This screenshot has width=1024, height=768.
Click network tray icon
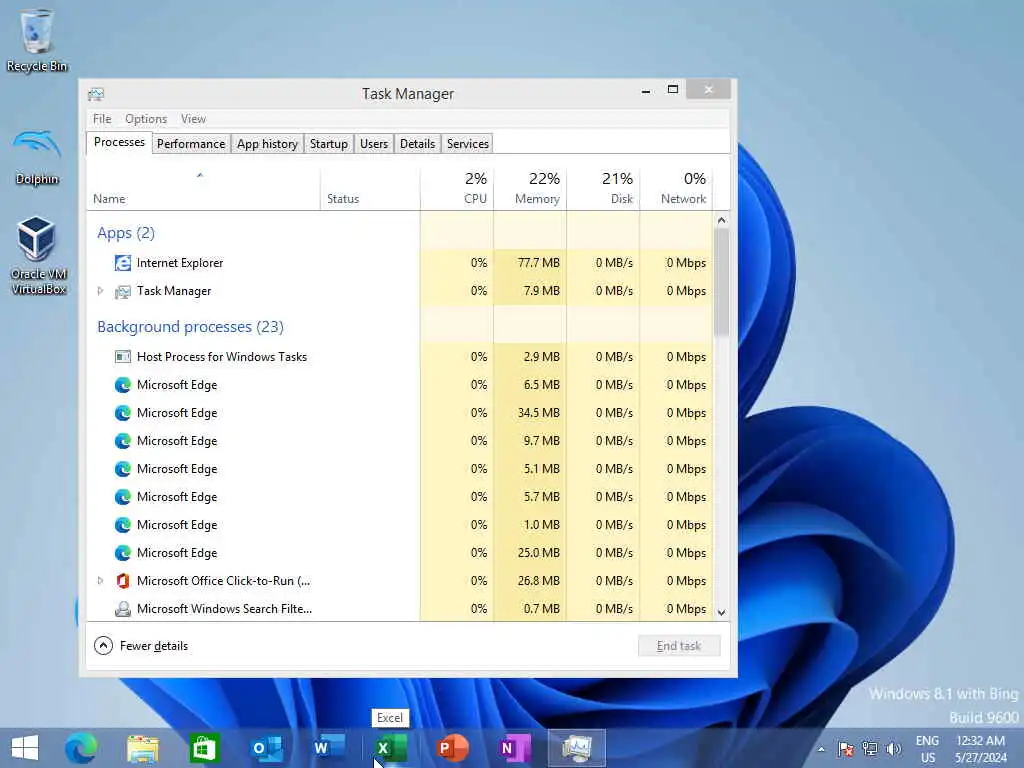(x=870, y=748)
